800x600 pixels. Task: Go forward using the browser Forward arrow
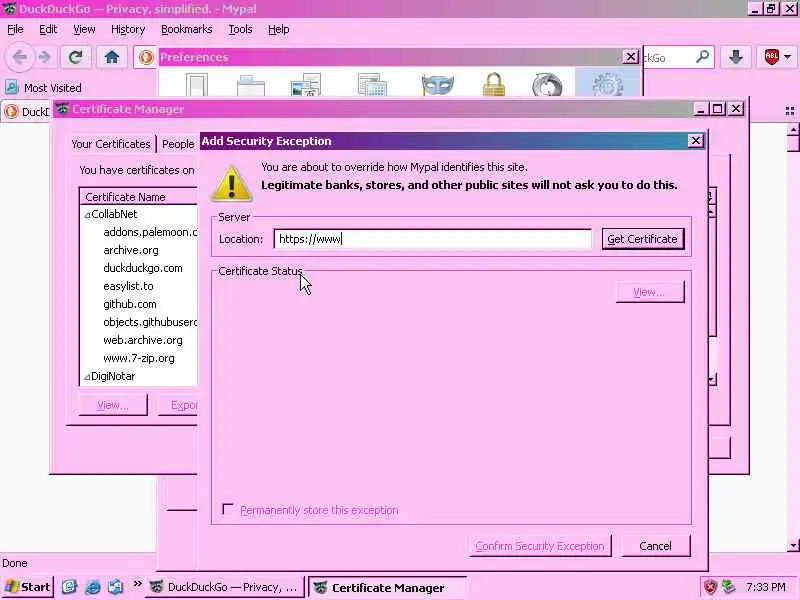pos(45,57)
